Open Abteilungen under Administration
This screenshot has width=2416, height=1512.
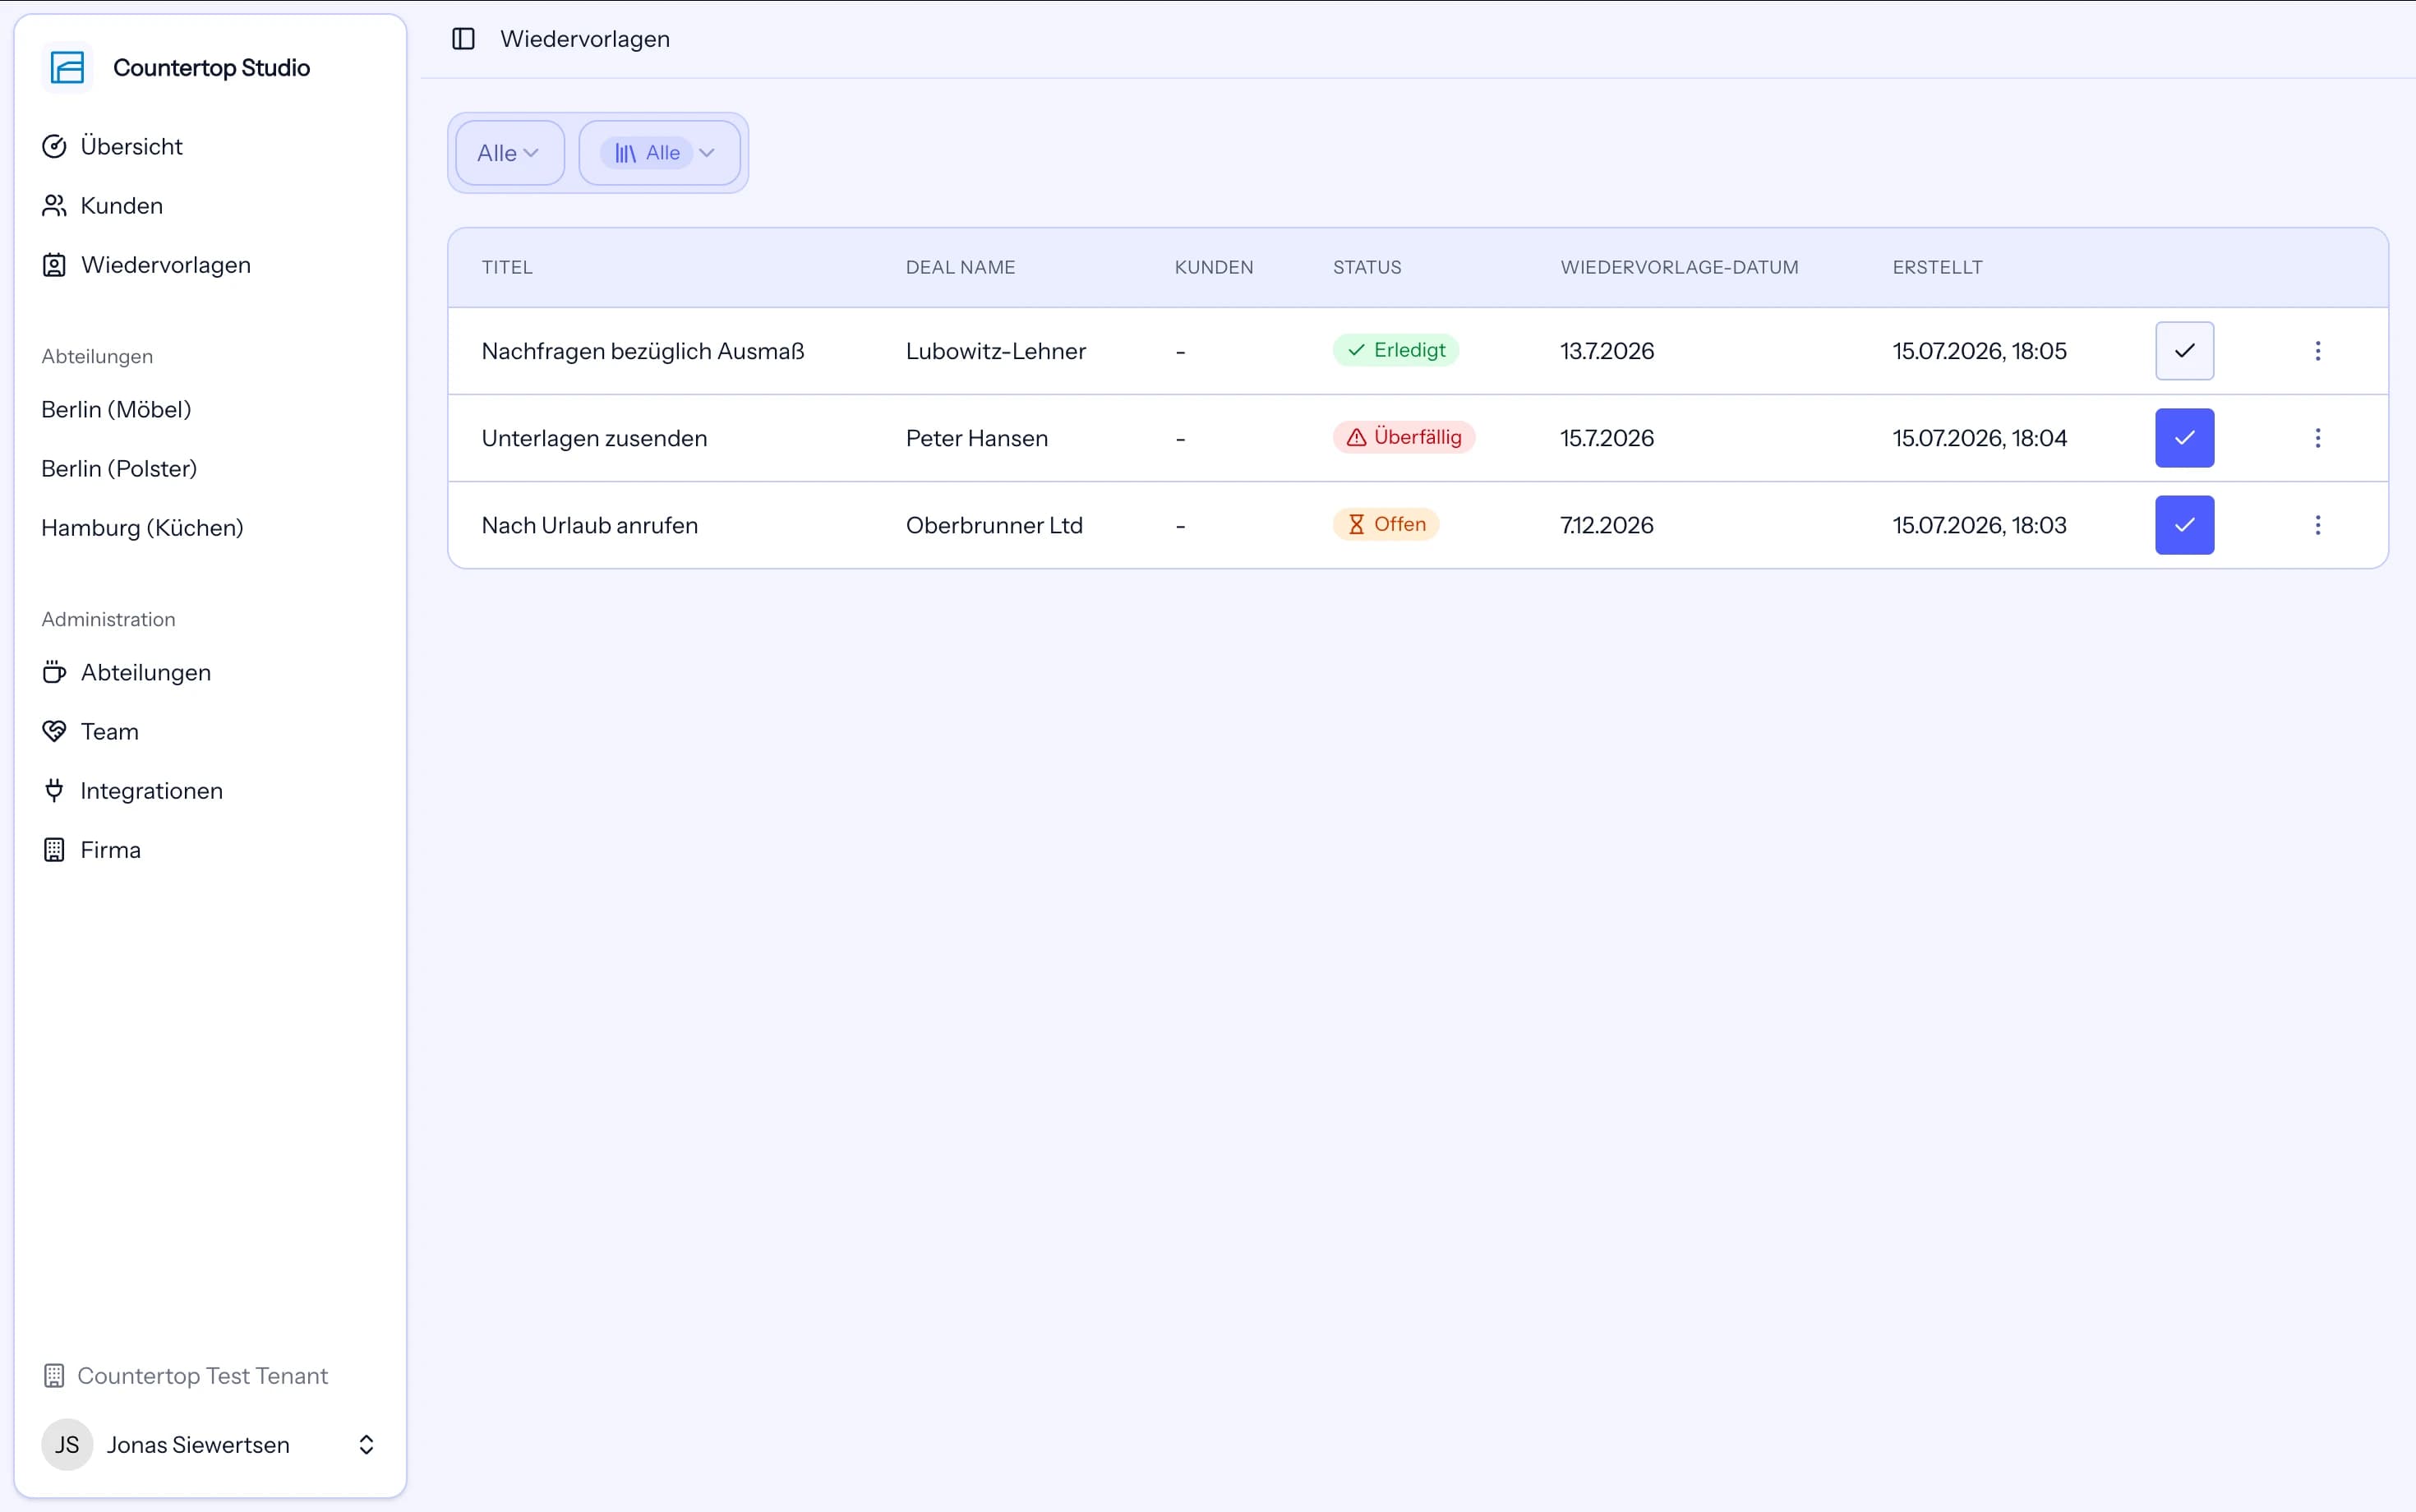click(146, 672)
